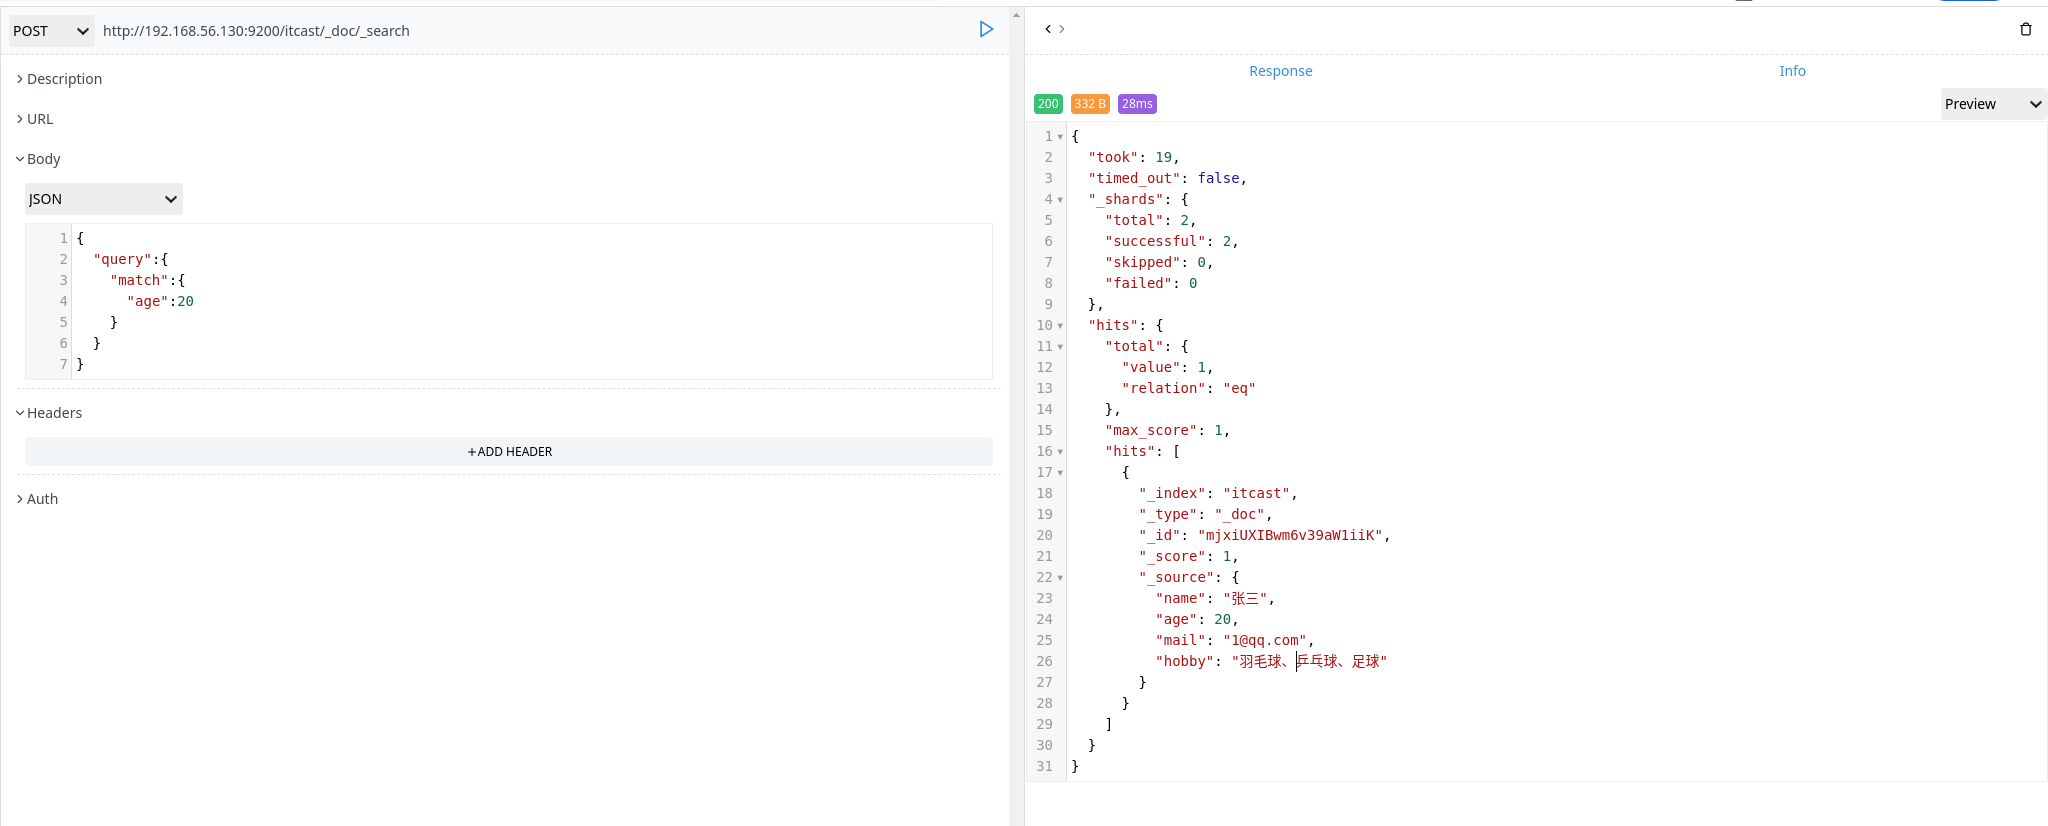The image size is (2048, 826).
Task: Expand the Description section
Action: pos(60,79)
